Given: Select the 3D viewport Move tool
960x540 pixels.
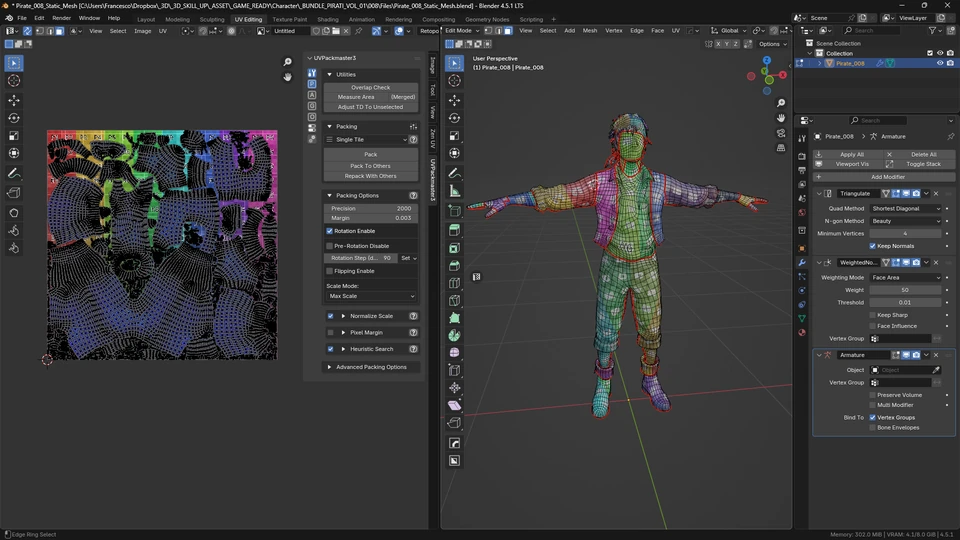Looking at the screenshot, I should coord(454,100).
